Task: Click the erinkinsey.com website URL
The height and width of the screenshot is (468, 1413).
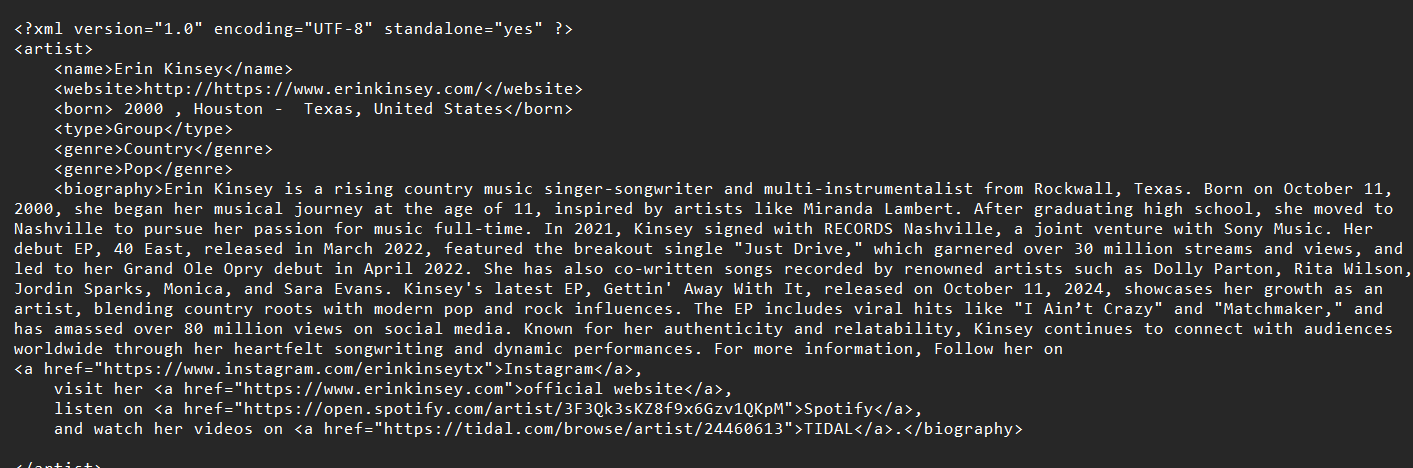Action: tap(314, 89)
